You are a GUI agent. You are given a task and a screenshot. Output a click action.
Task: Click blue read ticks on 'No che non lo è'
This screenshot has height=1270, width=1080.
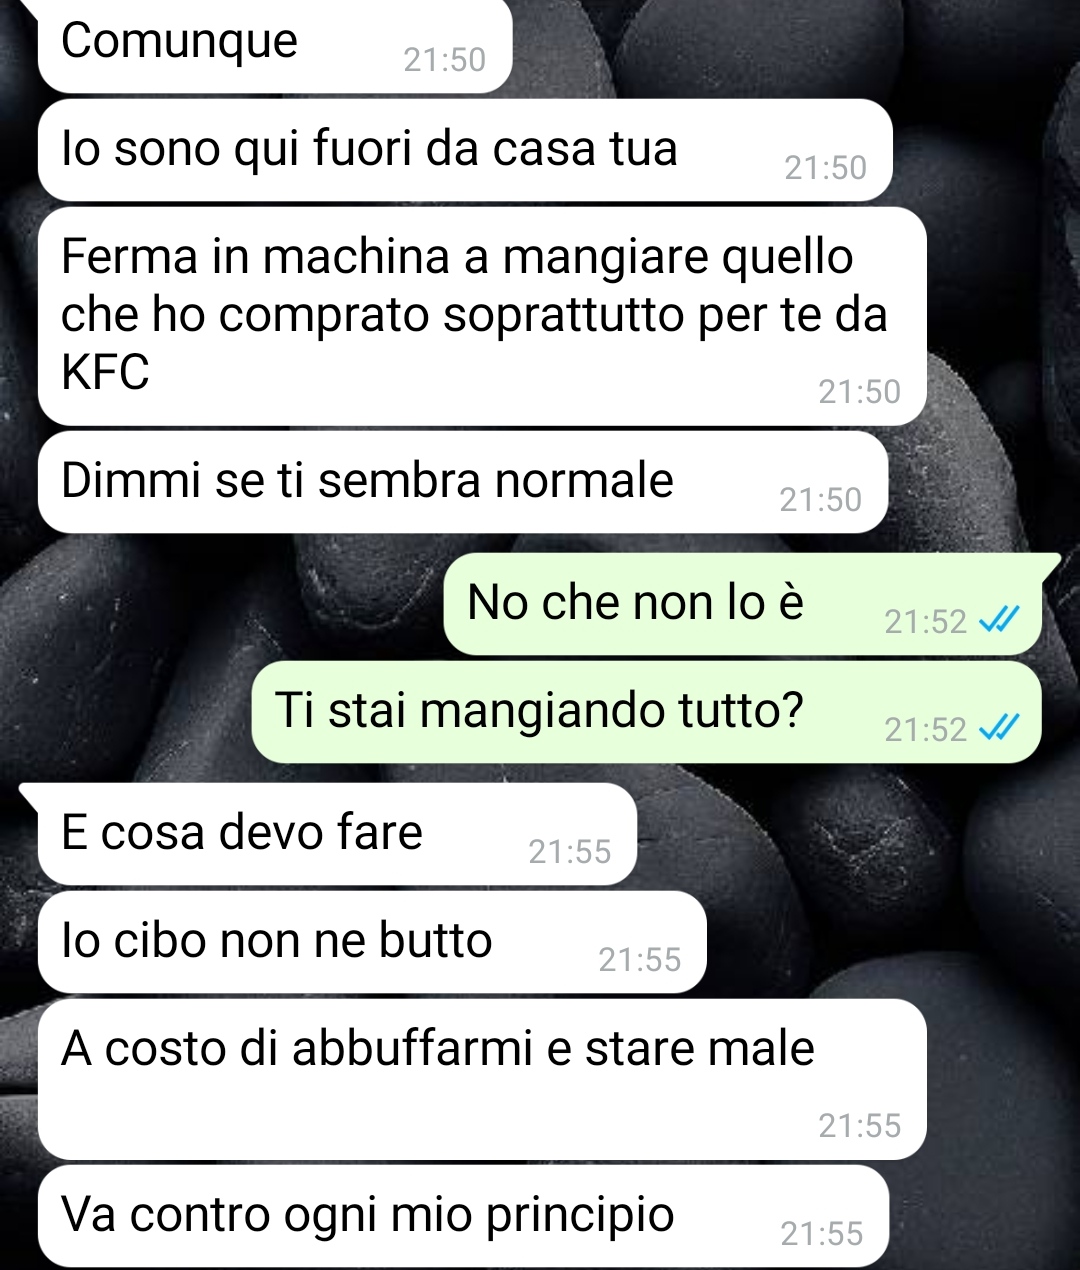click(x=998, y=621)
